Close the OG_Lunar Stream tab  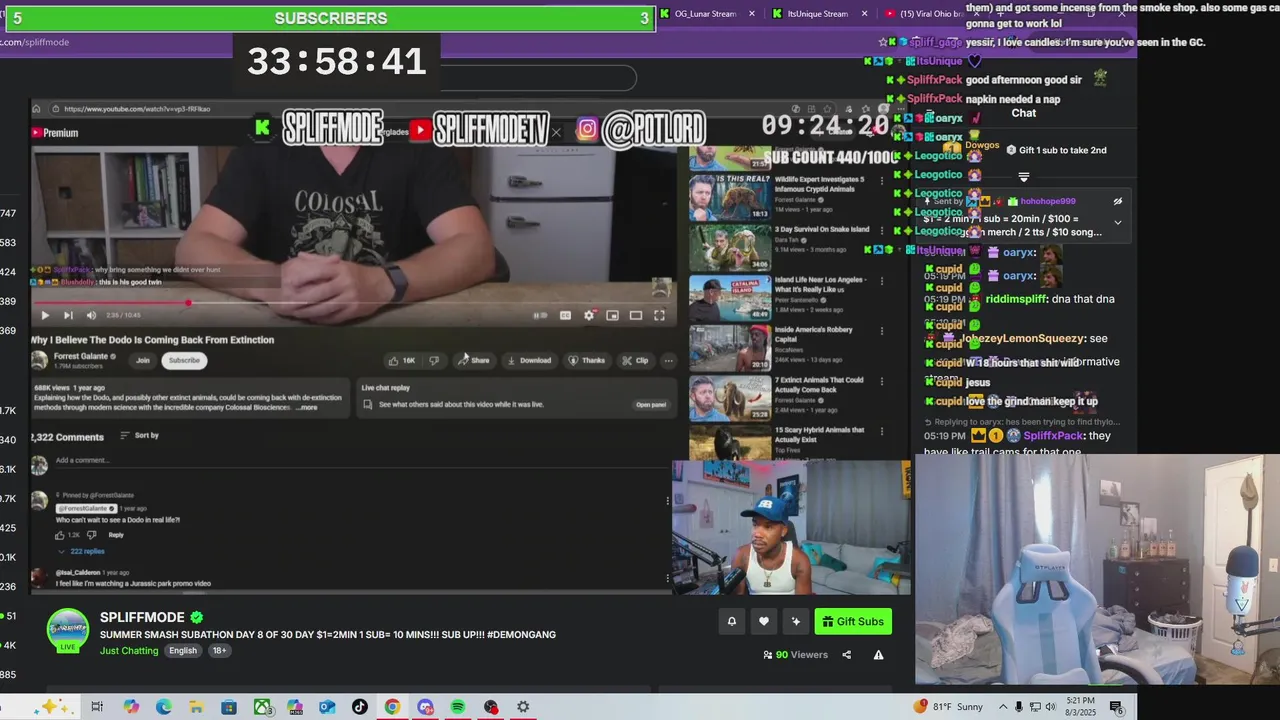click(752, 14)
